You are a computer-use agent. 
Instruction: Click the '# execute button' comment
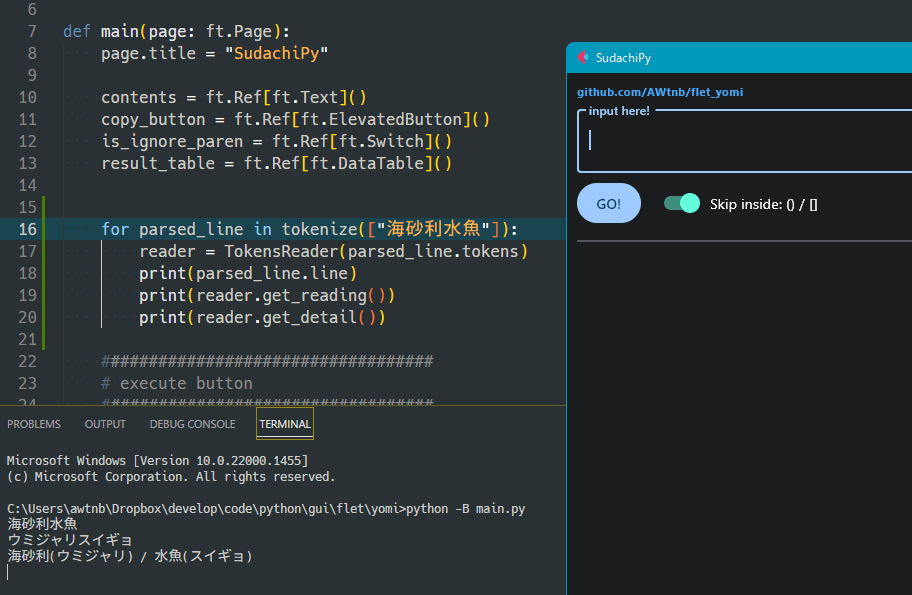pyautogui.click(x=177, y=383)
